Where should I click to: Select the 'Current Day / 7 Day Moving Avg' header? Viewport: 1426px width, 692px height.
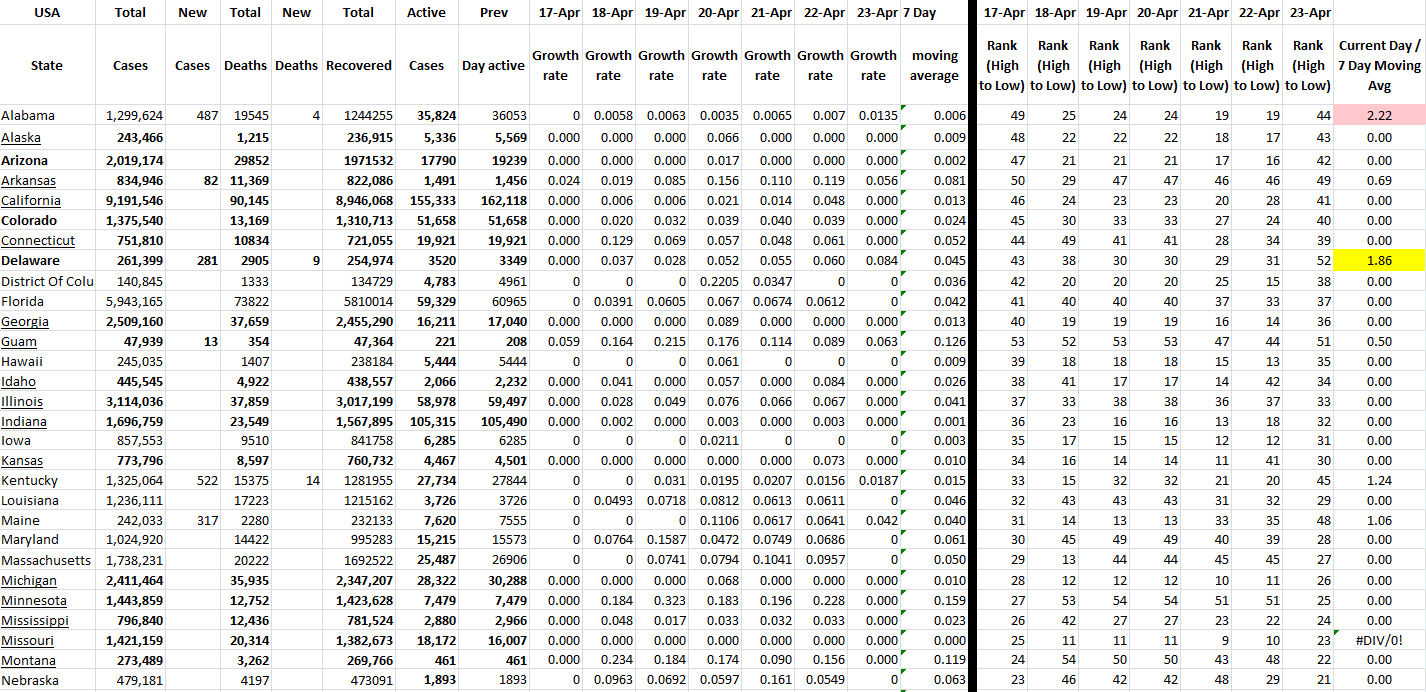pos(1379,65)
